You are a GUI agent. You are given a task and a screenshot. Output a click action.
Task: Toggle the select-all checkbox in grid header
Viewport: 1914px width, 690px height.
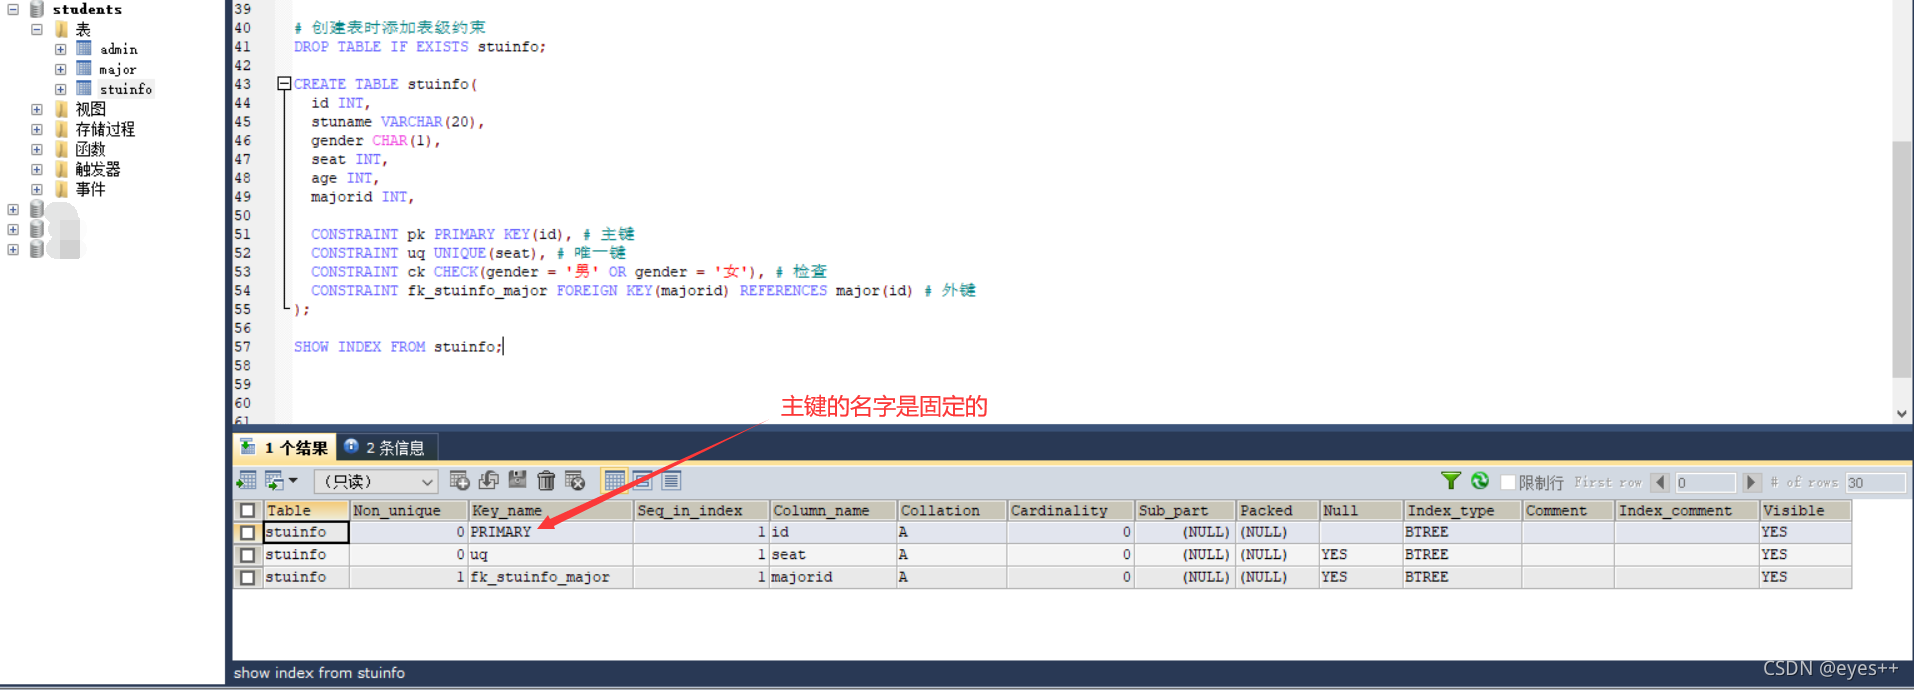[247, 510]
